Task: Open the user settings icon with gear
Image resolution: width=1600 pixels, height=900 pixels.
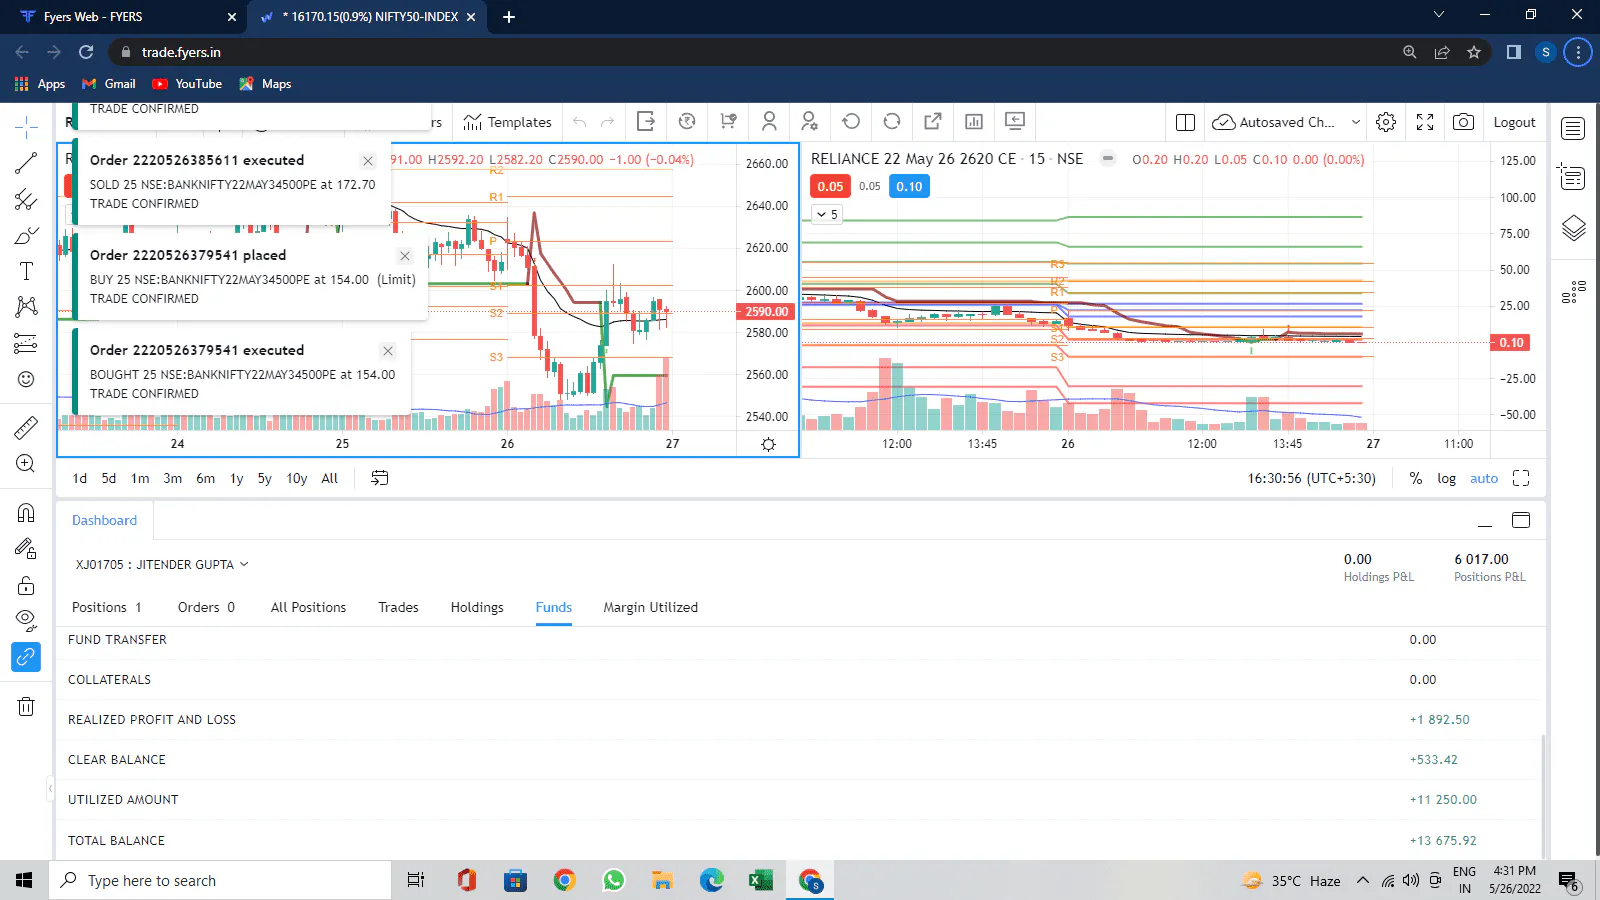Action: (810, 122)
